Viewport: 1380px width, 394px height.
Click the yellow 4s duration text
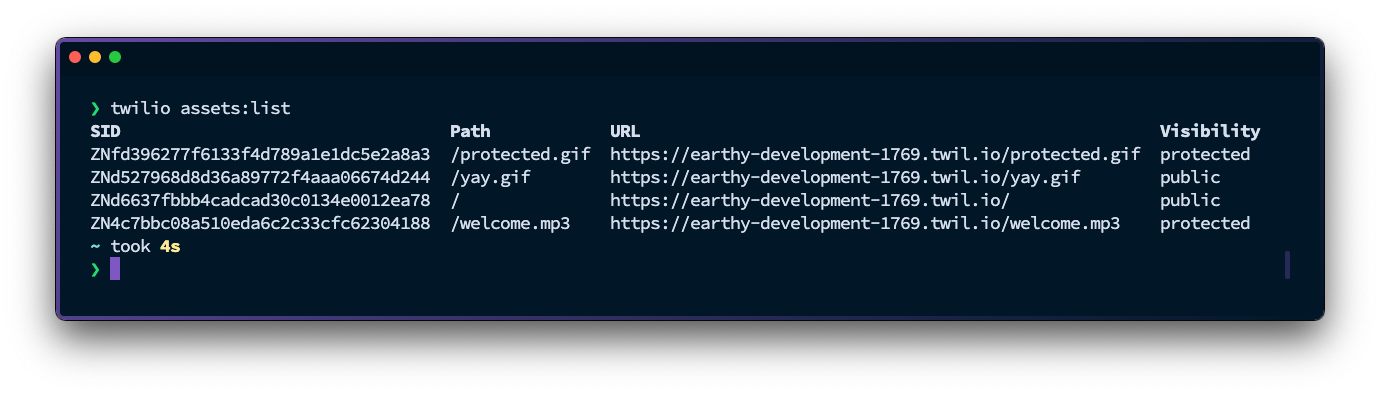pos(170,246)
